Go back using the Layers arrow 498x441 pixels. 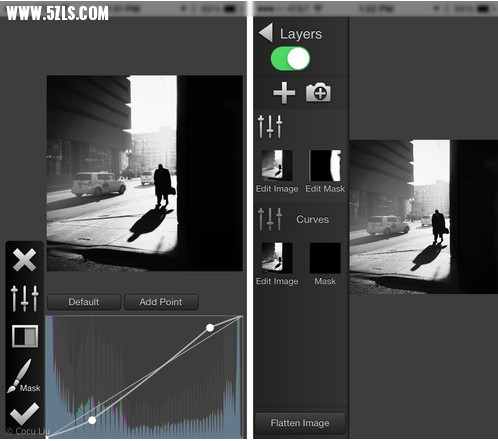click(266, 33)
